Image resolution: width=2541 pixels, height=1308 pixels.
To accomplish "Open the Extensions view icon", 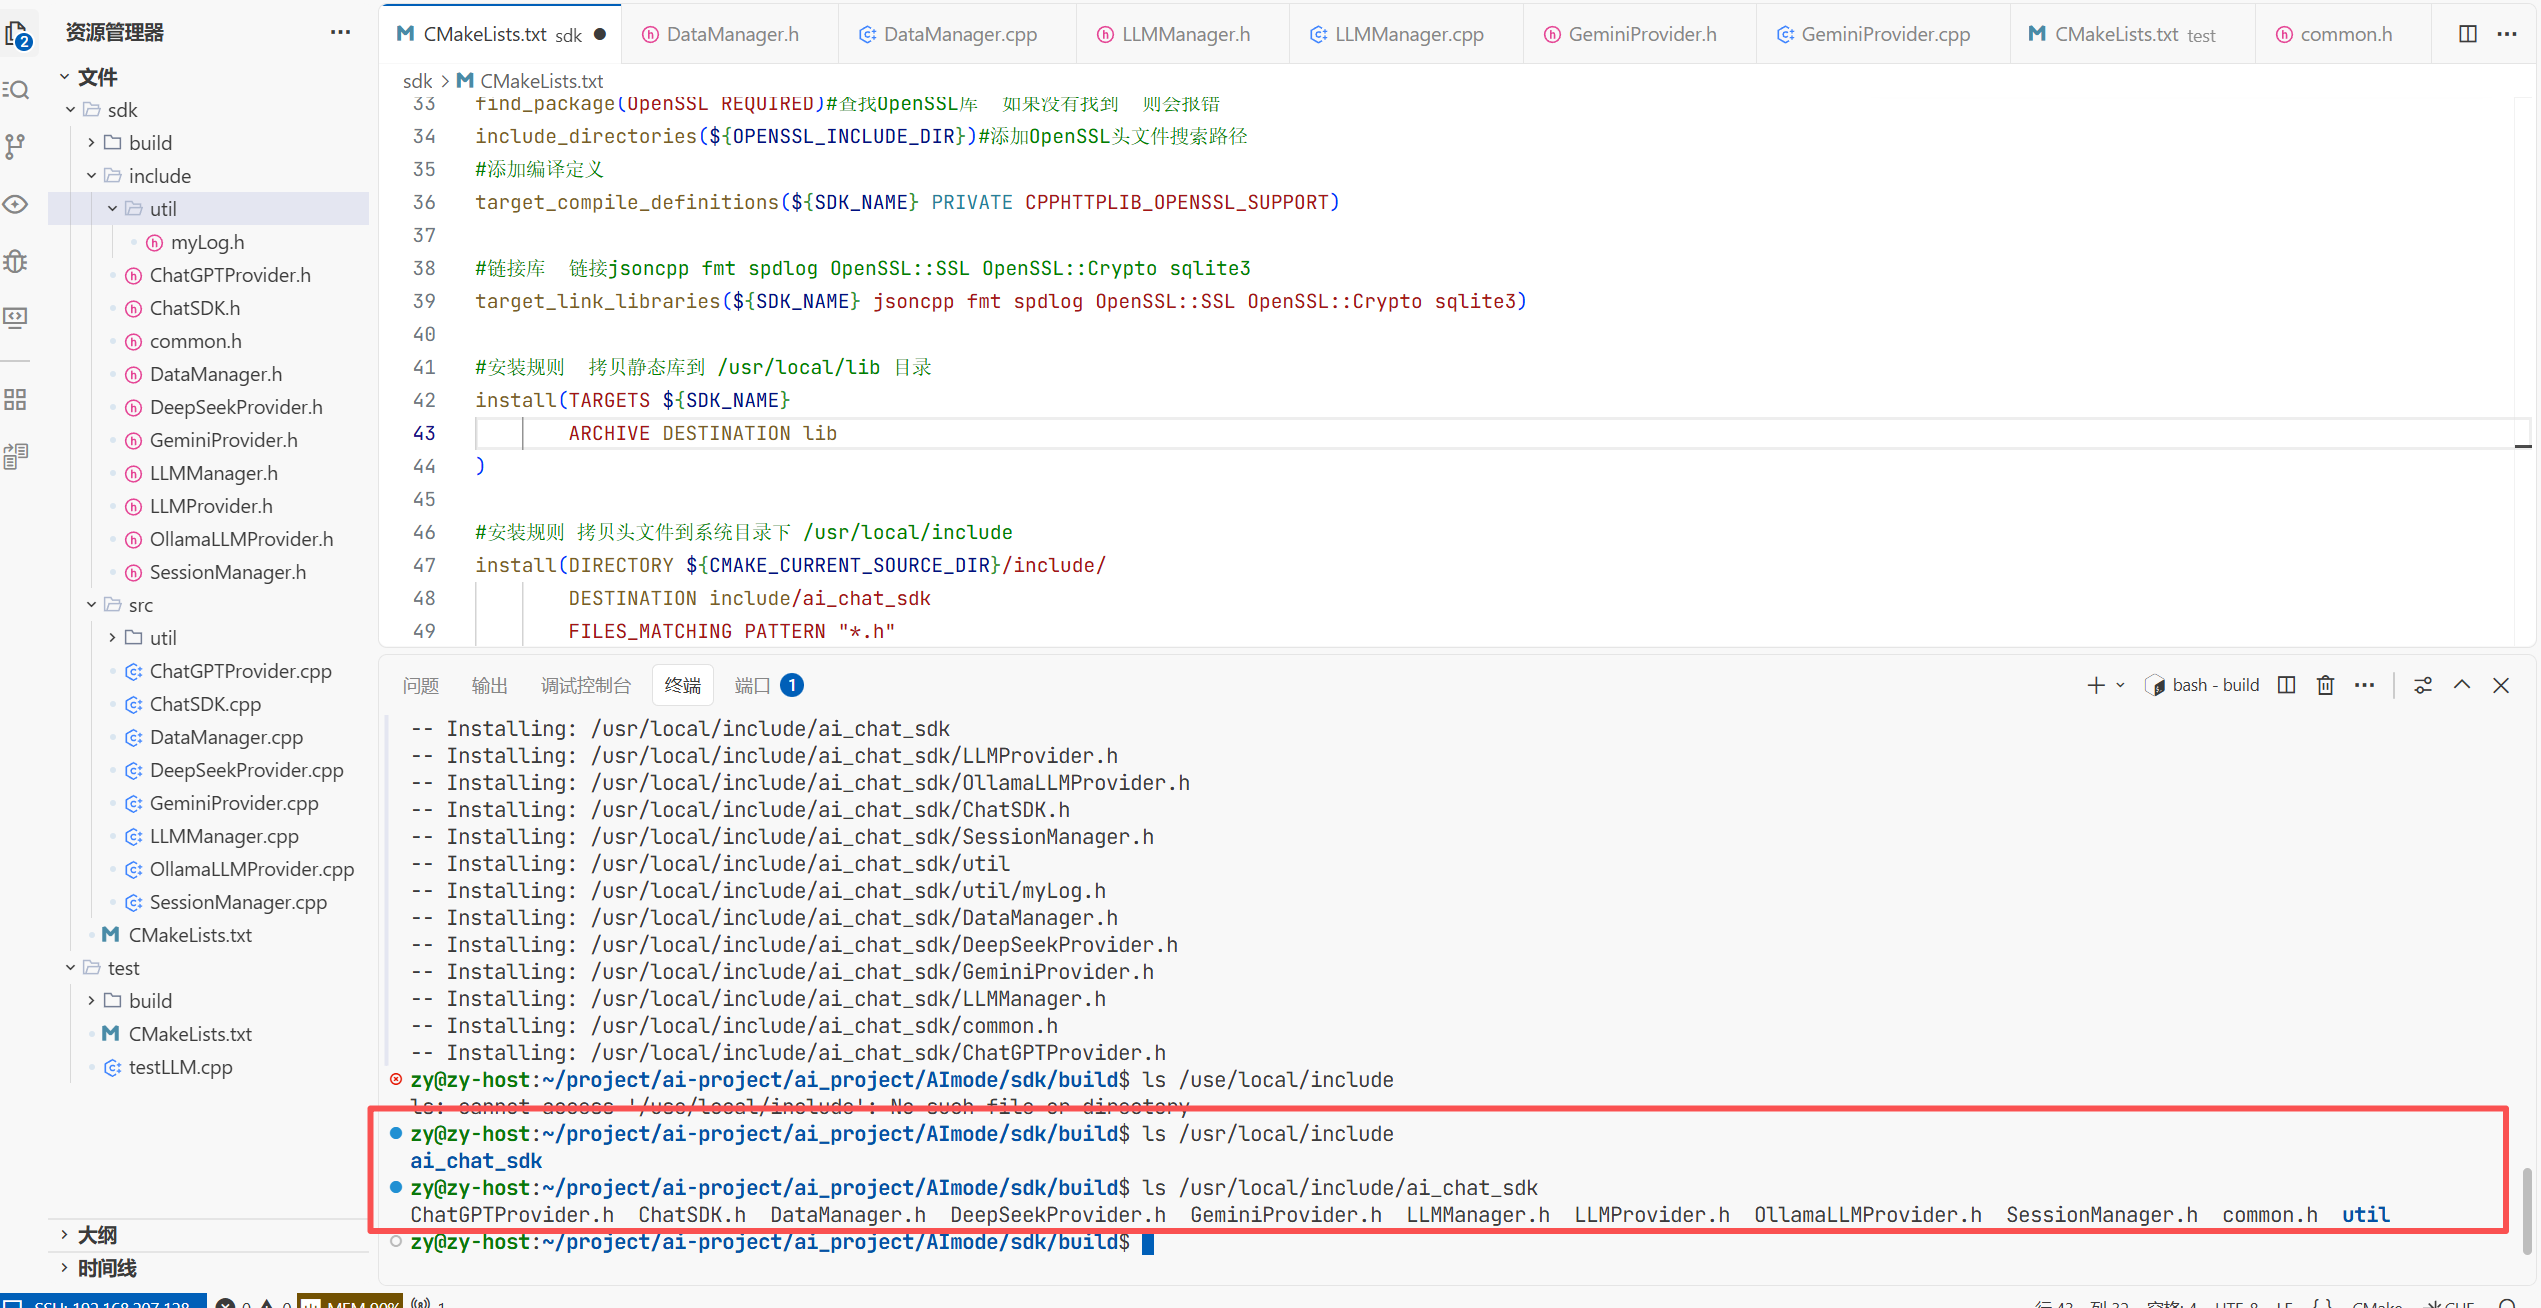I will tap(17, 400).
